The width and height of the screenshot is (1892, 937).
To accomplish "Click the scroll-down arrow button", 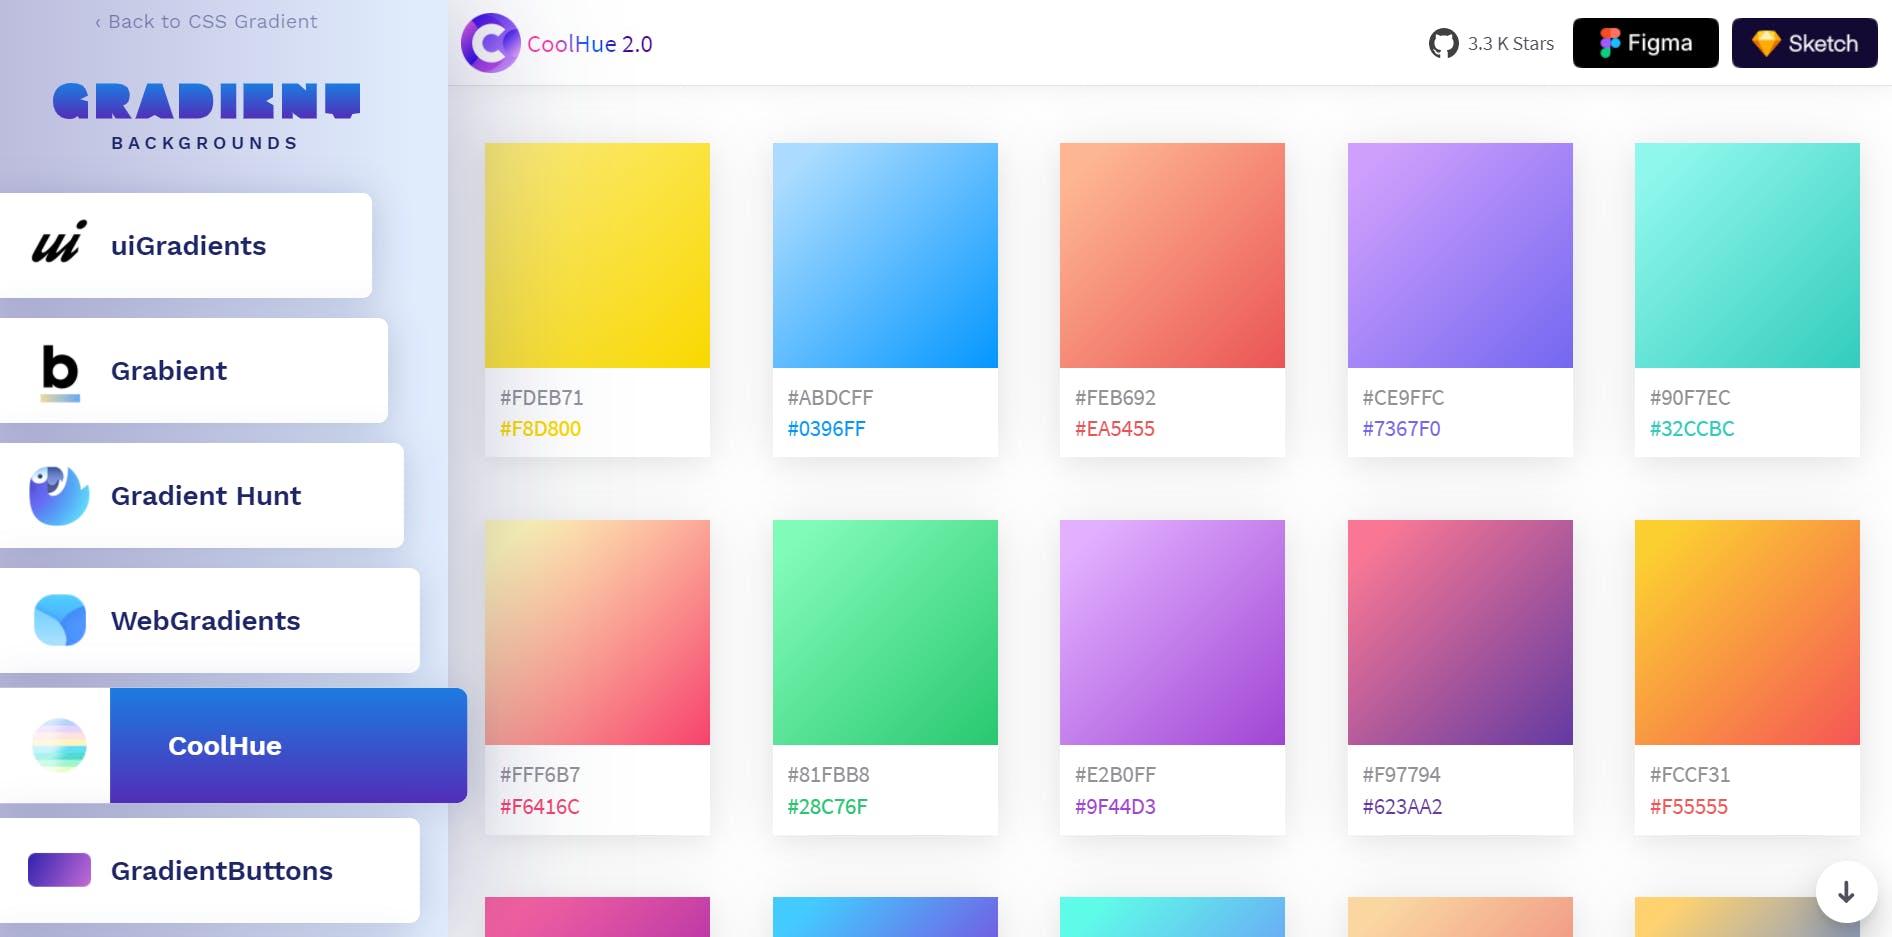I will click(1846, 891).
